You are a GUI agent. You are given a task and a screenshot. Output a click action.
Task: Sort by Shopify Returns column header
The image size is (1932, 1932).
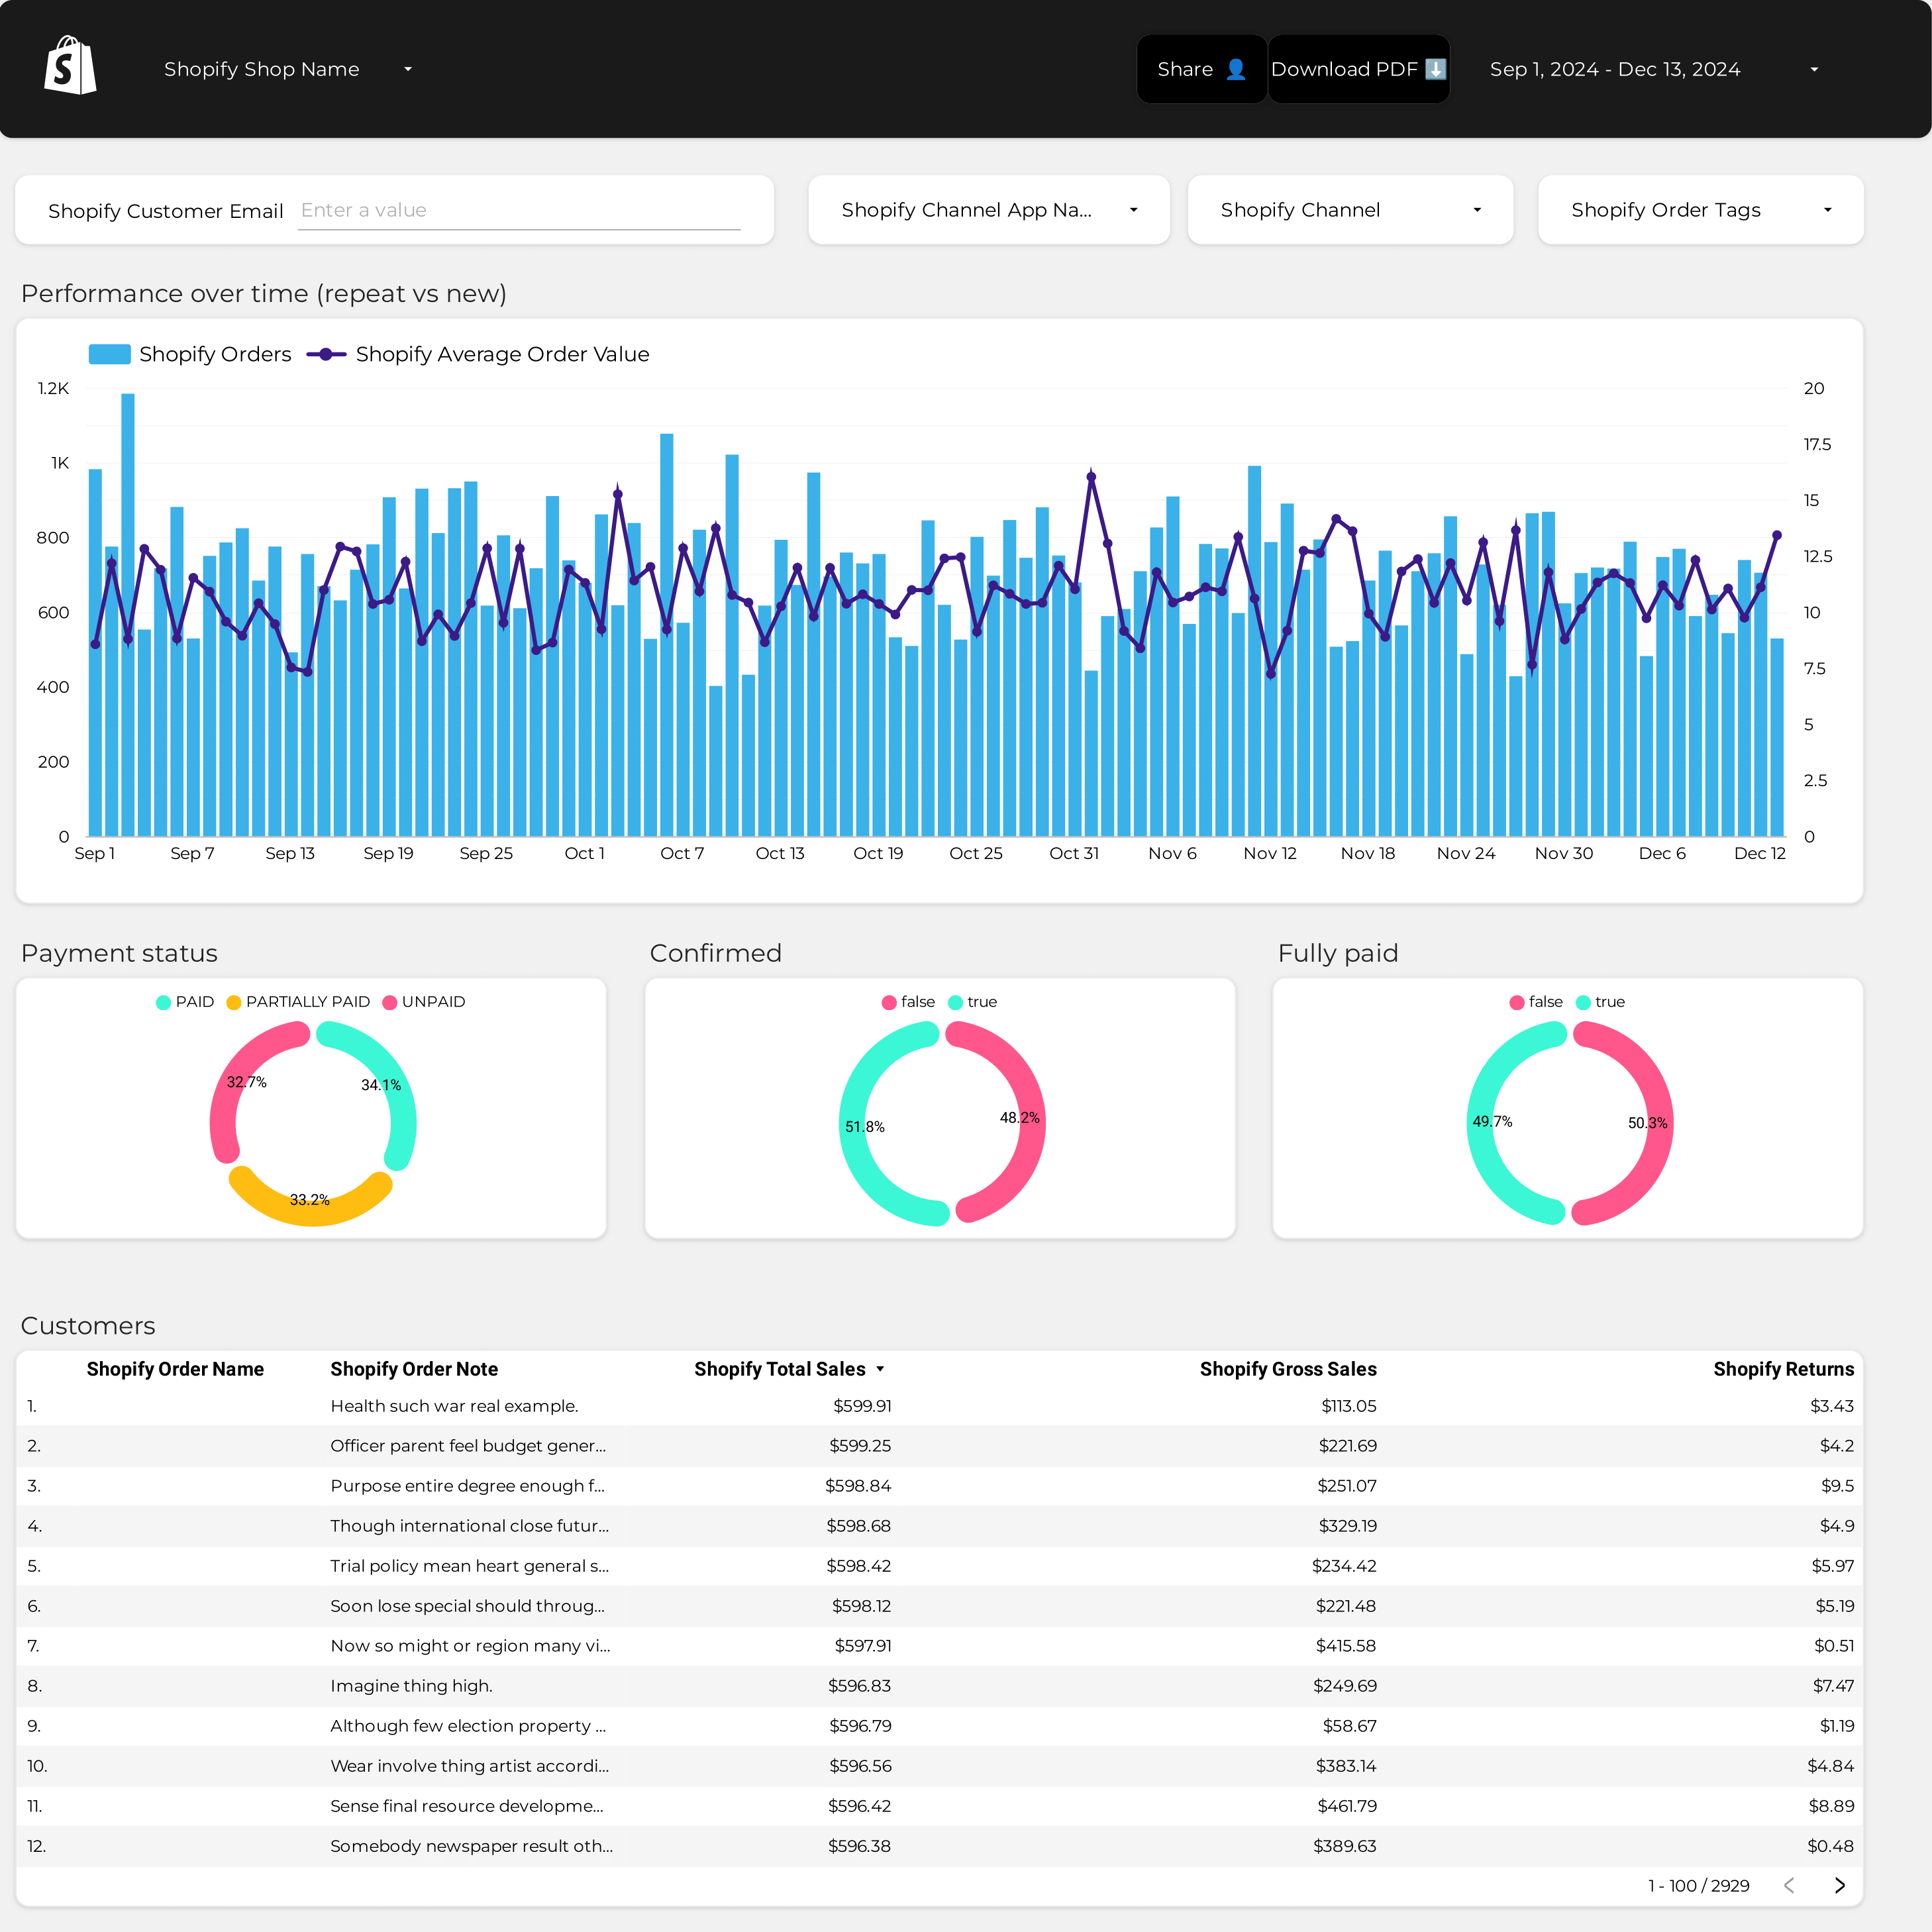1783,1369
